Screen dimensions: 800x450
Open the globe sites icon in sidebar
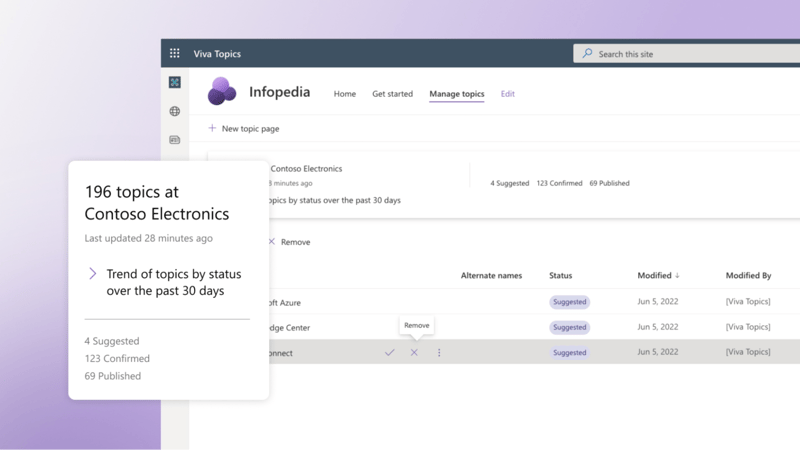pyautogui.click(x=174, y=111)
